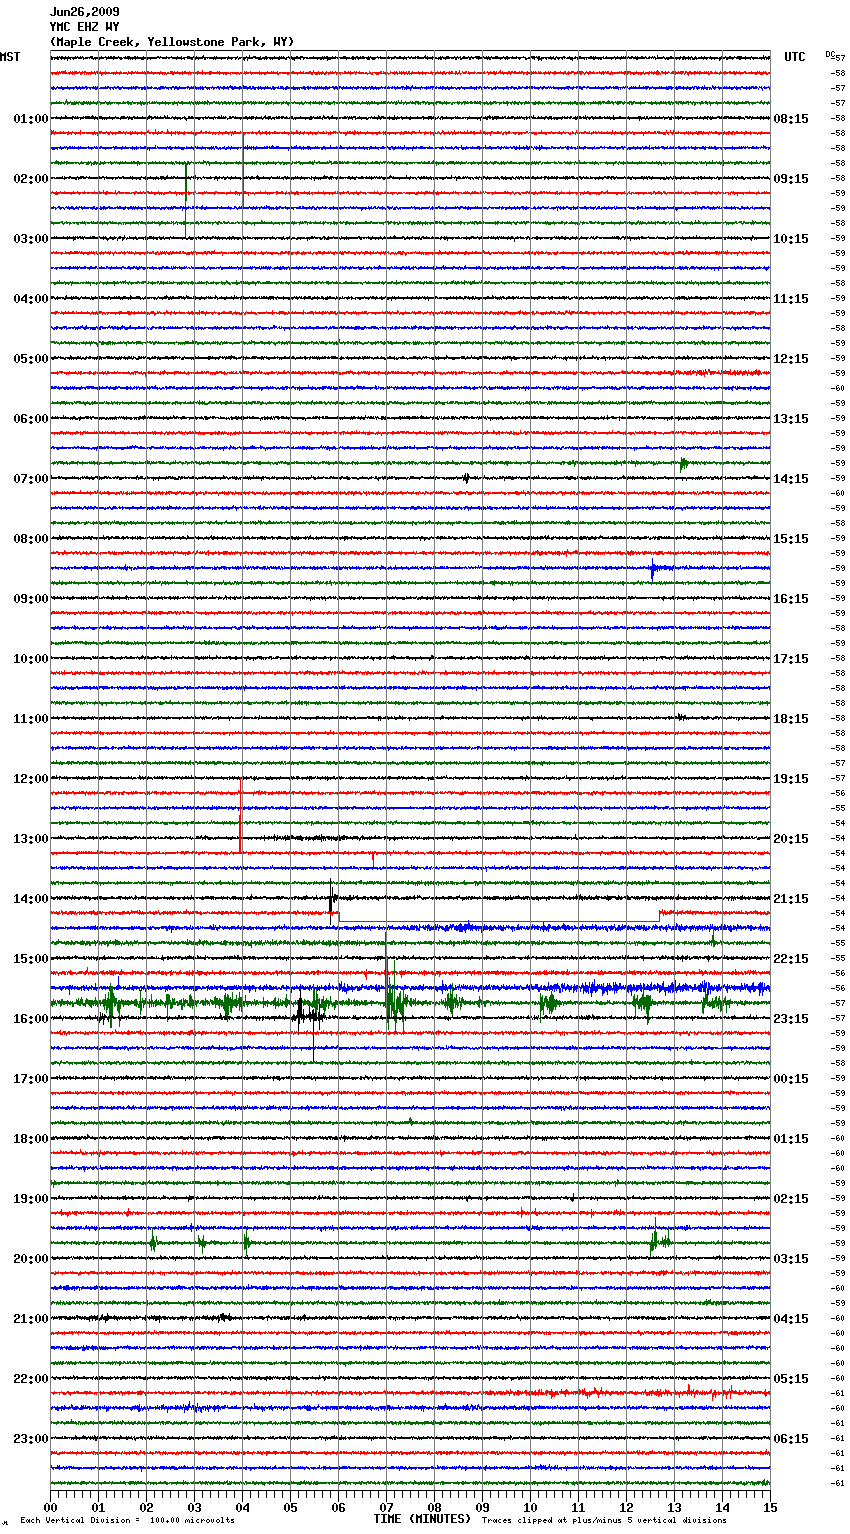Click the 08:15 UTC time label
Viewport: 850px width, 1534px height.
(x=791, y=119)
